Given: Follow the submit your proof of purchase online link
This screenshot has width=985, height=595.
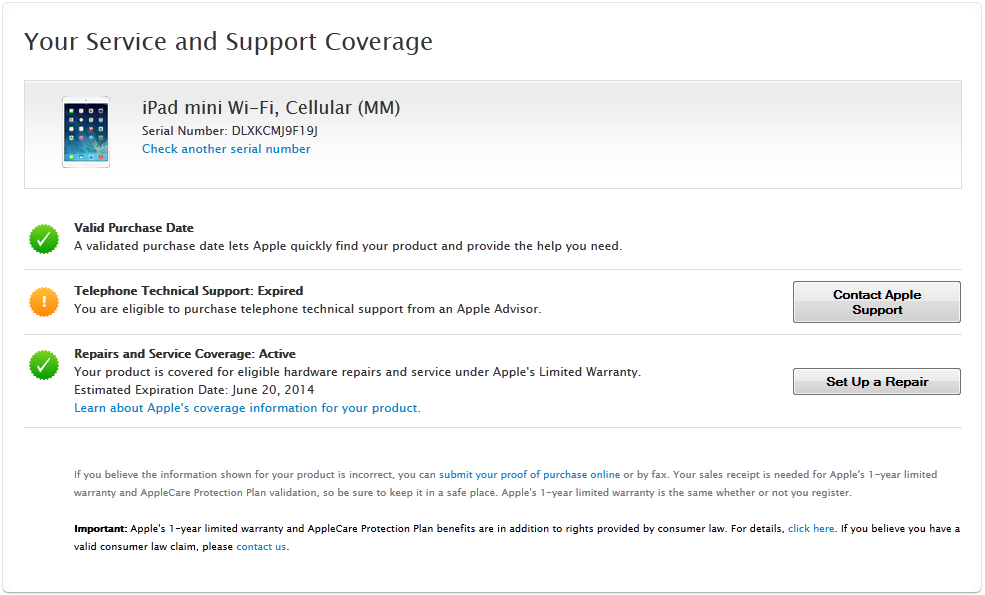Looking at the screenshot, I should point(529,475).
